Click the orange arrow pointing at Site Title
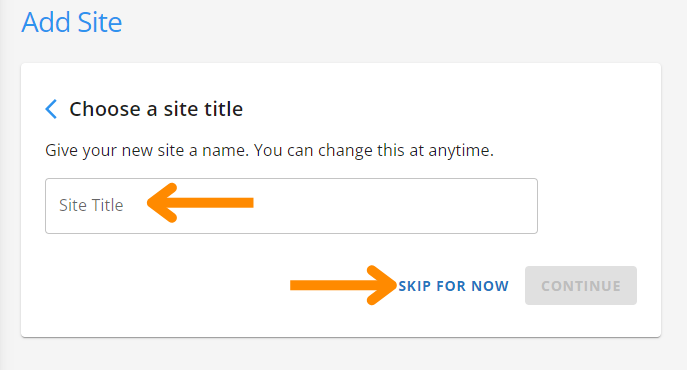 (200, 203)
